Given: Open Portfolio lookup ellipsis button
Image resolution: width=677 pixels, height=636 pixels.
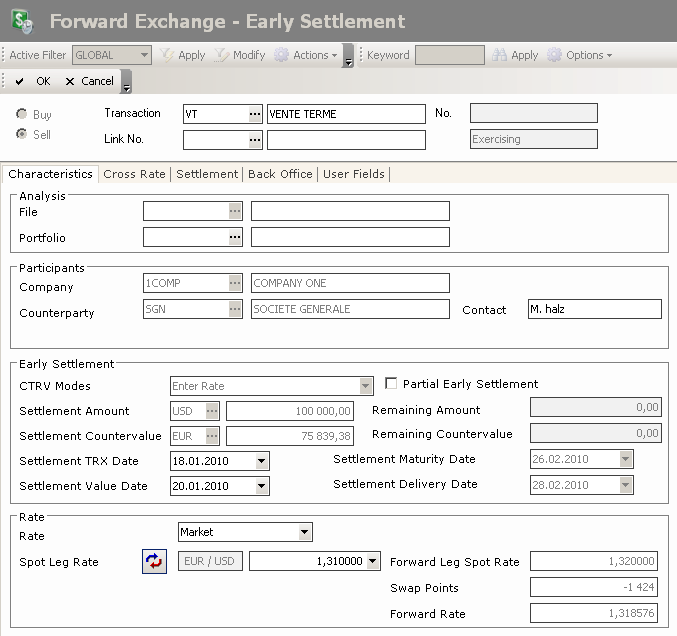Looking at the screenshot, I should [x=235, y=237].
